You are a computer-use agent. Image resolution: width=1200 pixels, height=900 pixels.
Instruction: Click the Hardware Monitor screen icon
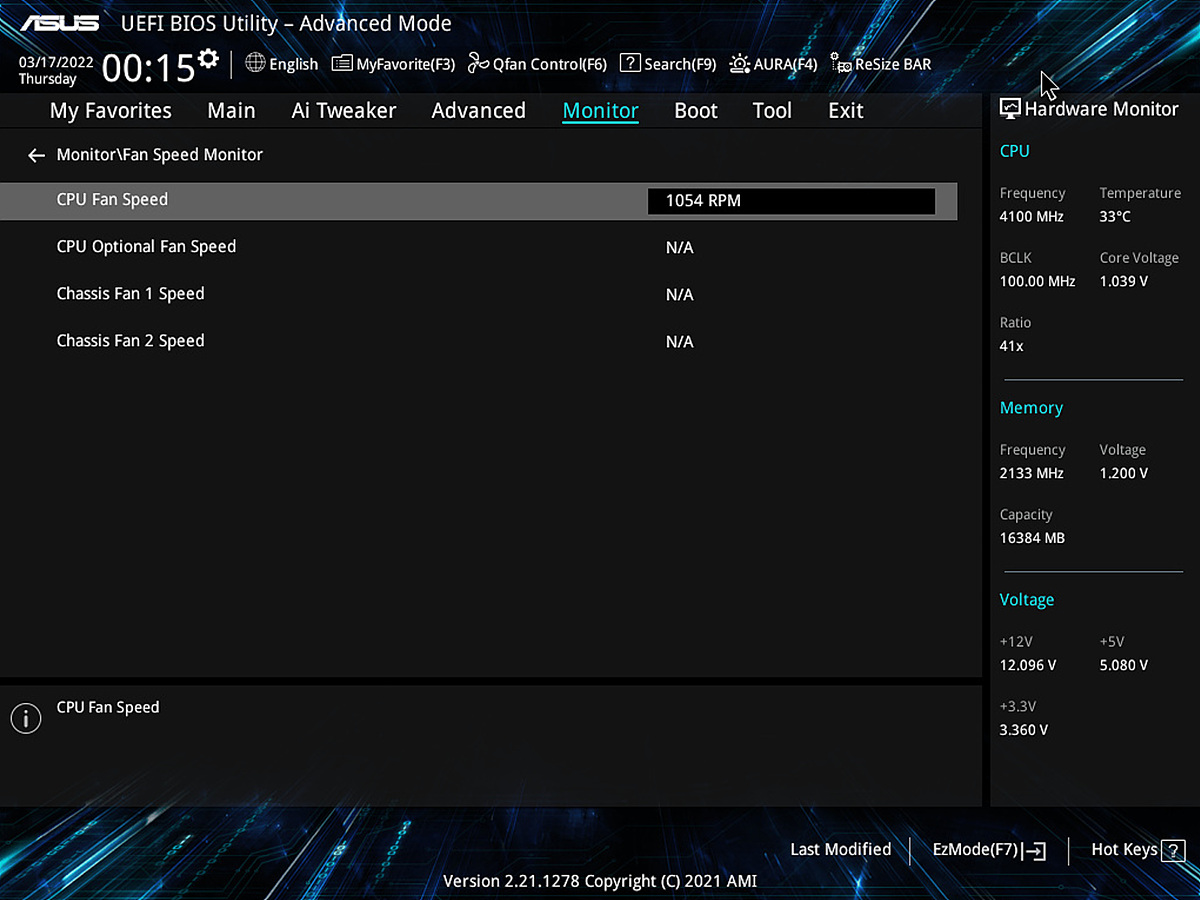[x=1010, y=109]
